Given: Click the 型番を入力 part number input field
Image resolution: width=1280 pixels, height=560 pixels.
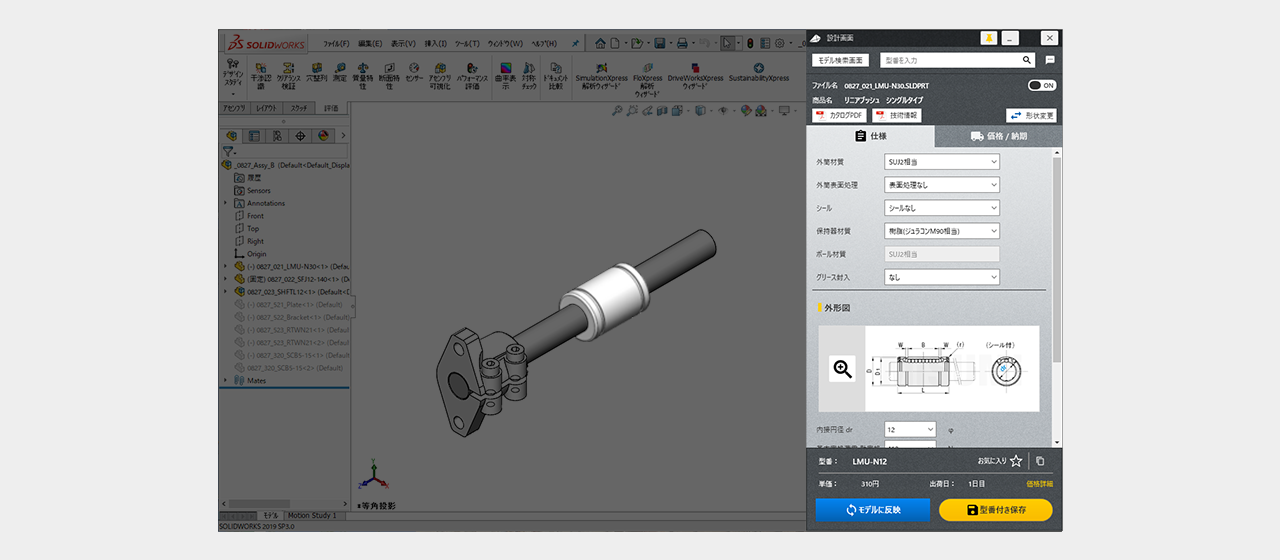Looking at the screenshot, I should pyautogui.click(x=947, y=60).
